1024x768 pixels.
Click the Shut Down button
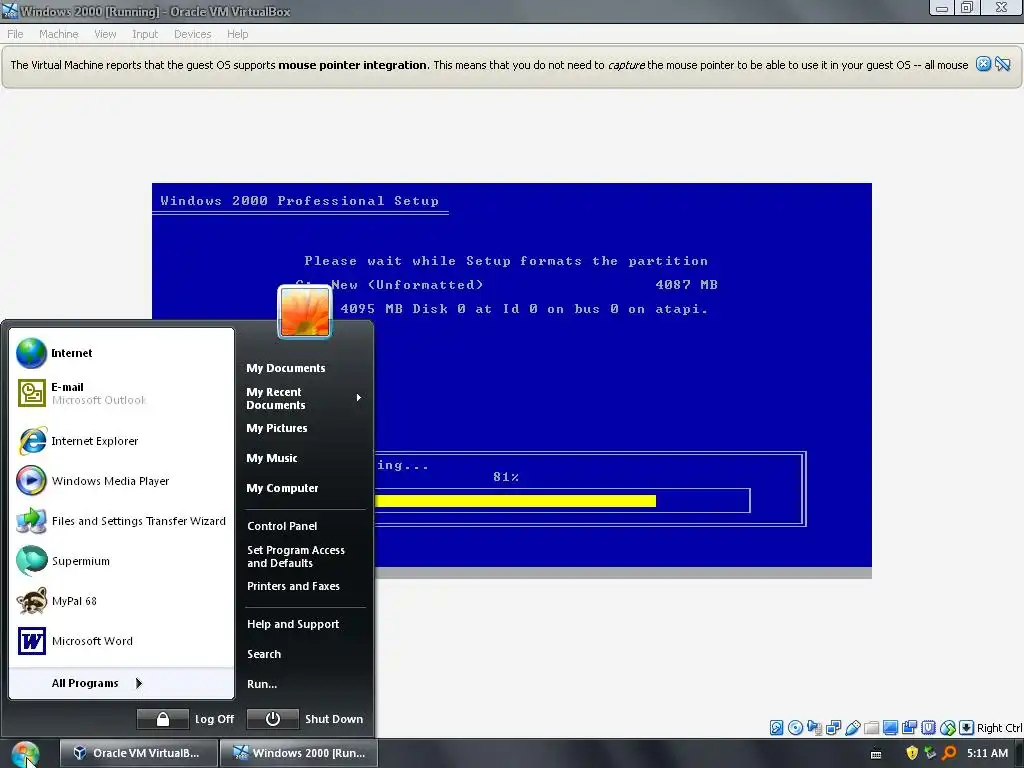305,719
